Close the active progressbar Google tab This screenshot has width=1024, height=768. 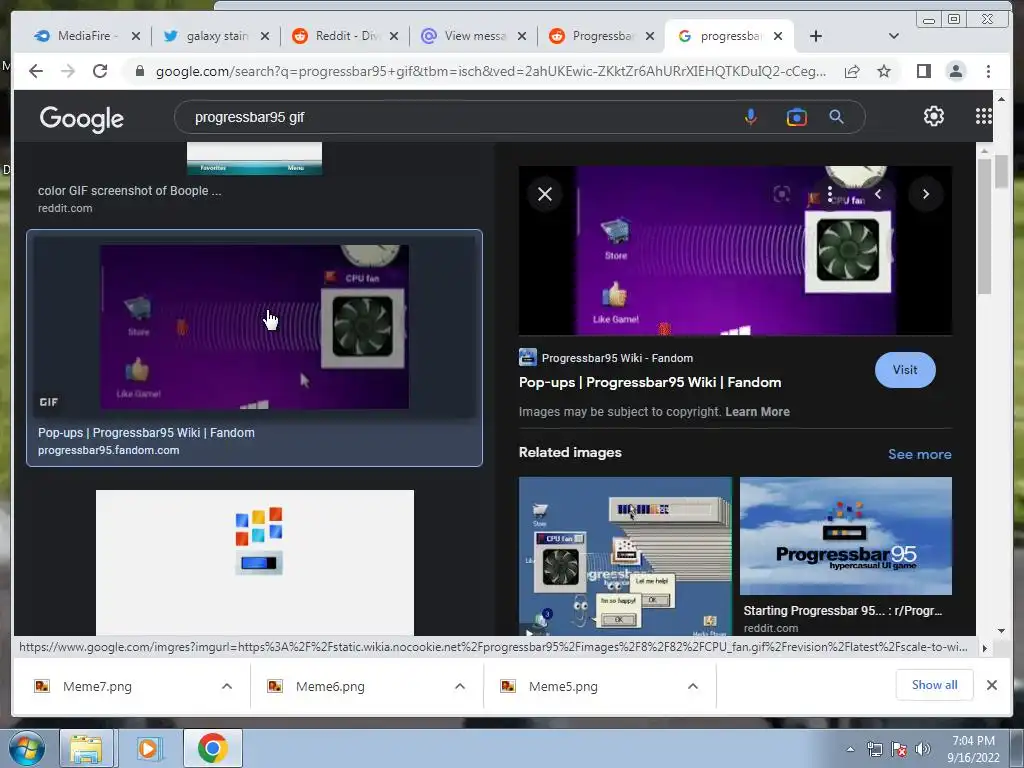click(778, 36)
